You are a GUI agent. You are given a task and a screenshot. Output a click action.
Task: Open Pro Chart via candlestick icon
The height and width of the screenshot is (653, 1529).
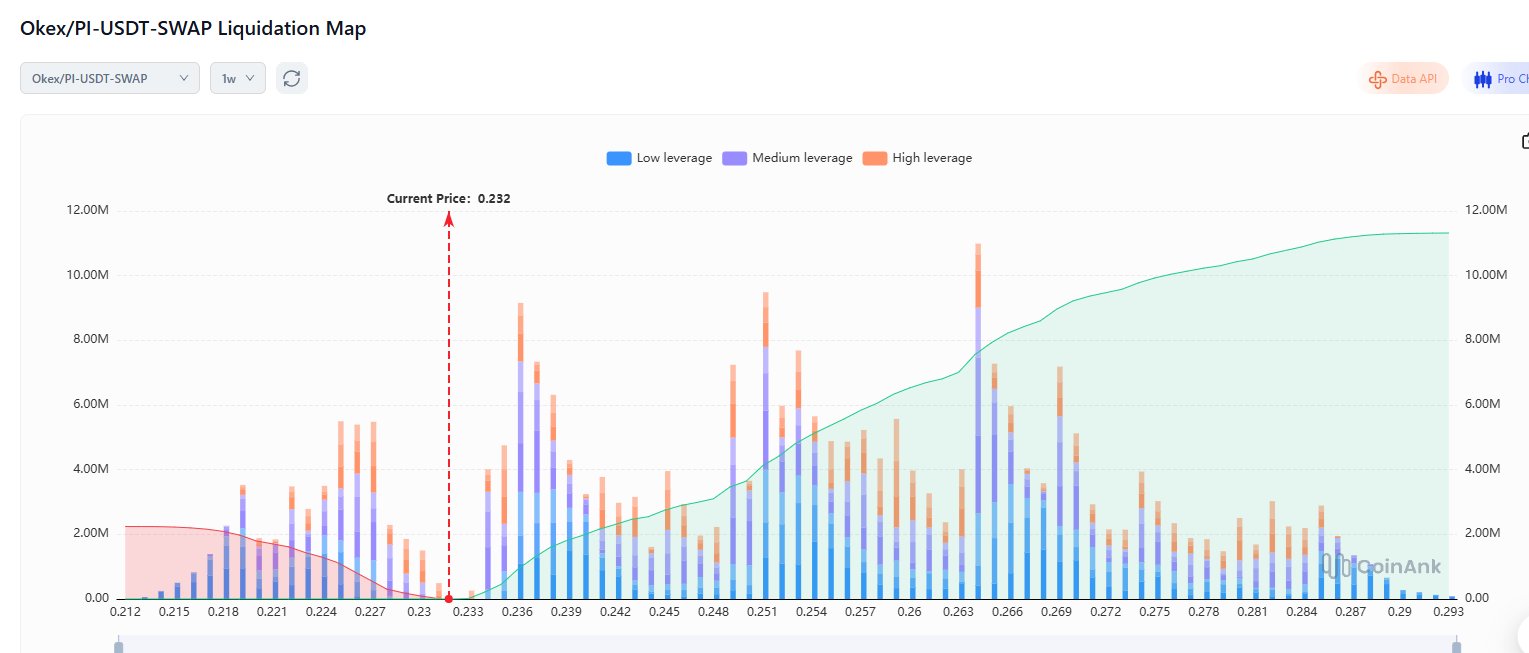pos(1482,79)
